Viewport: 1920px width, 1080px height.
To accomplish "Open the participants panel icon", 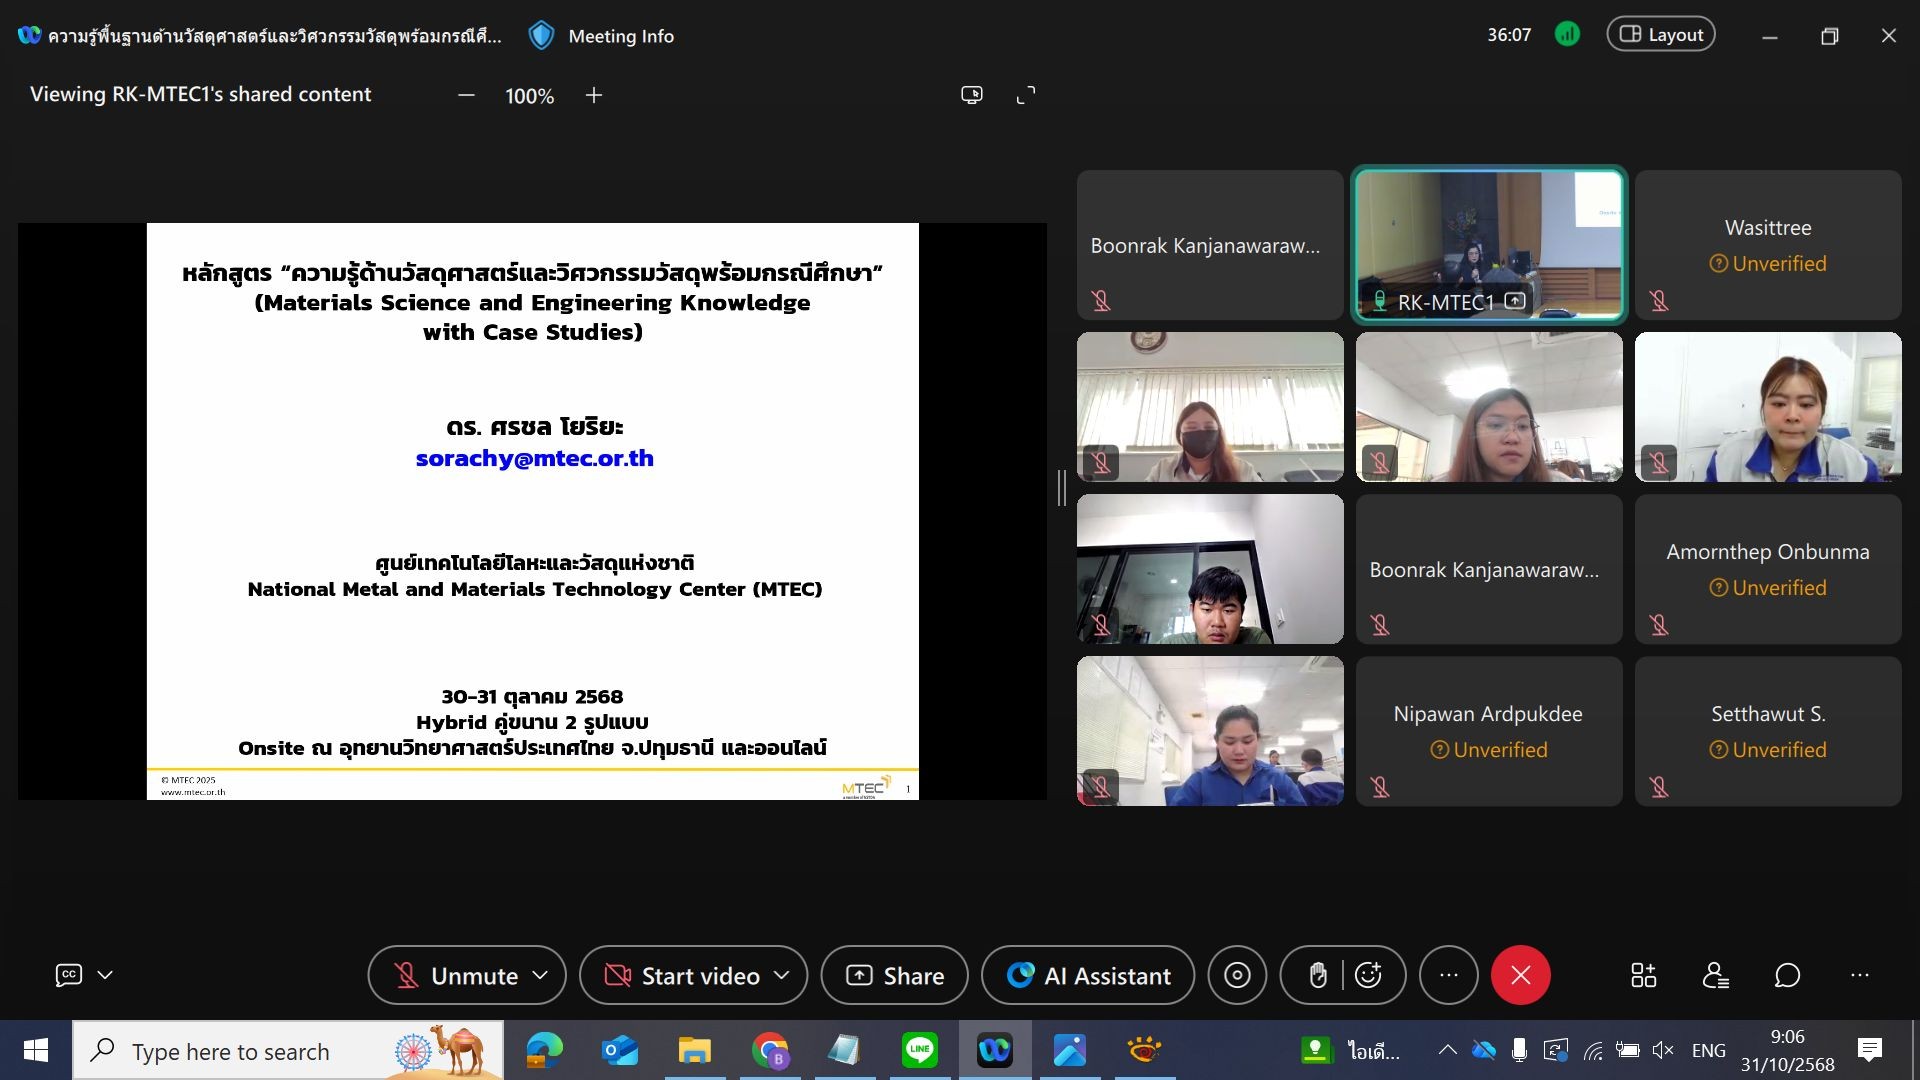I will coord(1715,975).
